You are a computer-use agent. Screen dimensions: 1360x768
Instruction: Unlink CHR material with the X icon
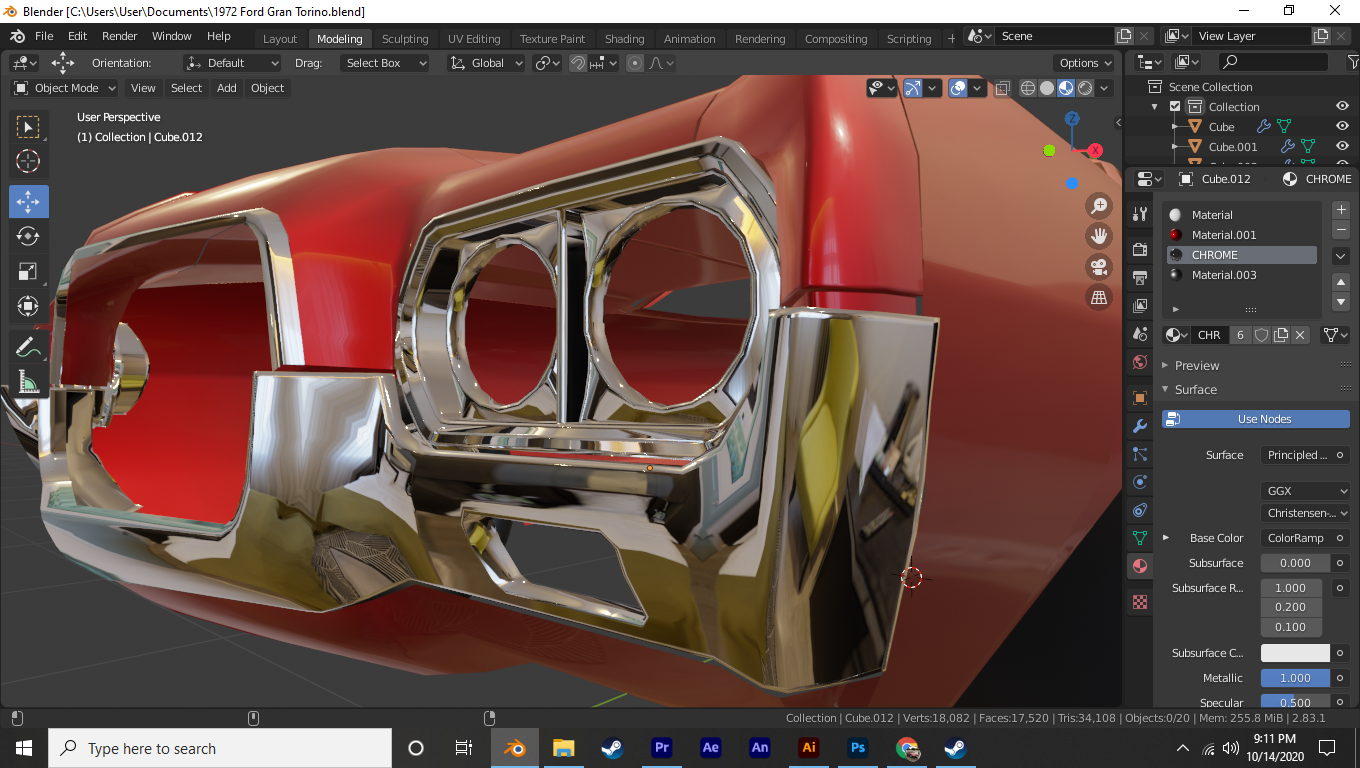coord(1300,335)
